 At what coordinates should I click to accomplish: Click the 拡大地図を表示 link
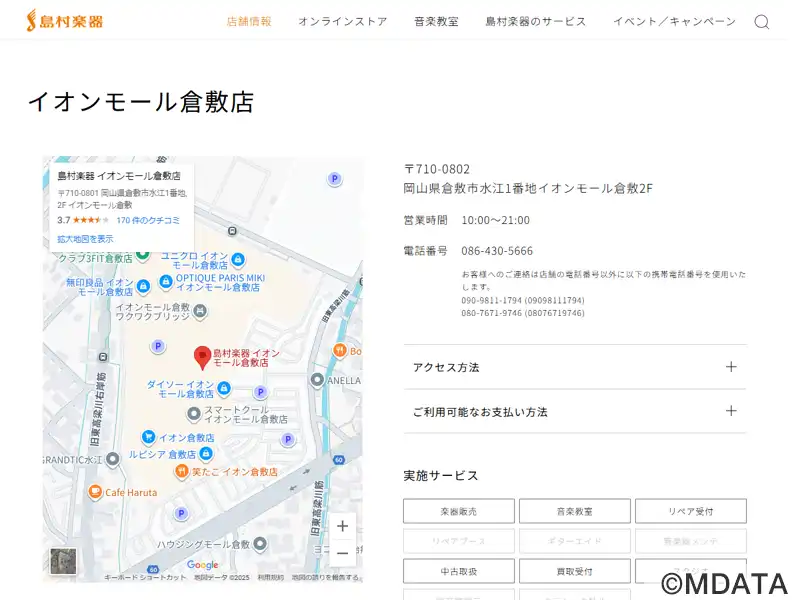pos(85,239)
